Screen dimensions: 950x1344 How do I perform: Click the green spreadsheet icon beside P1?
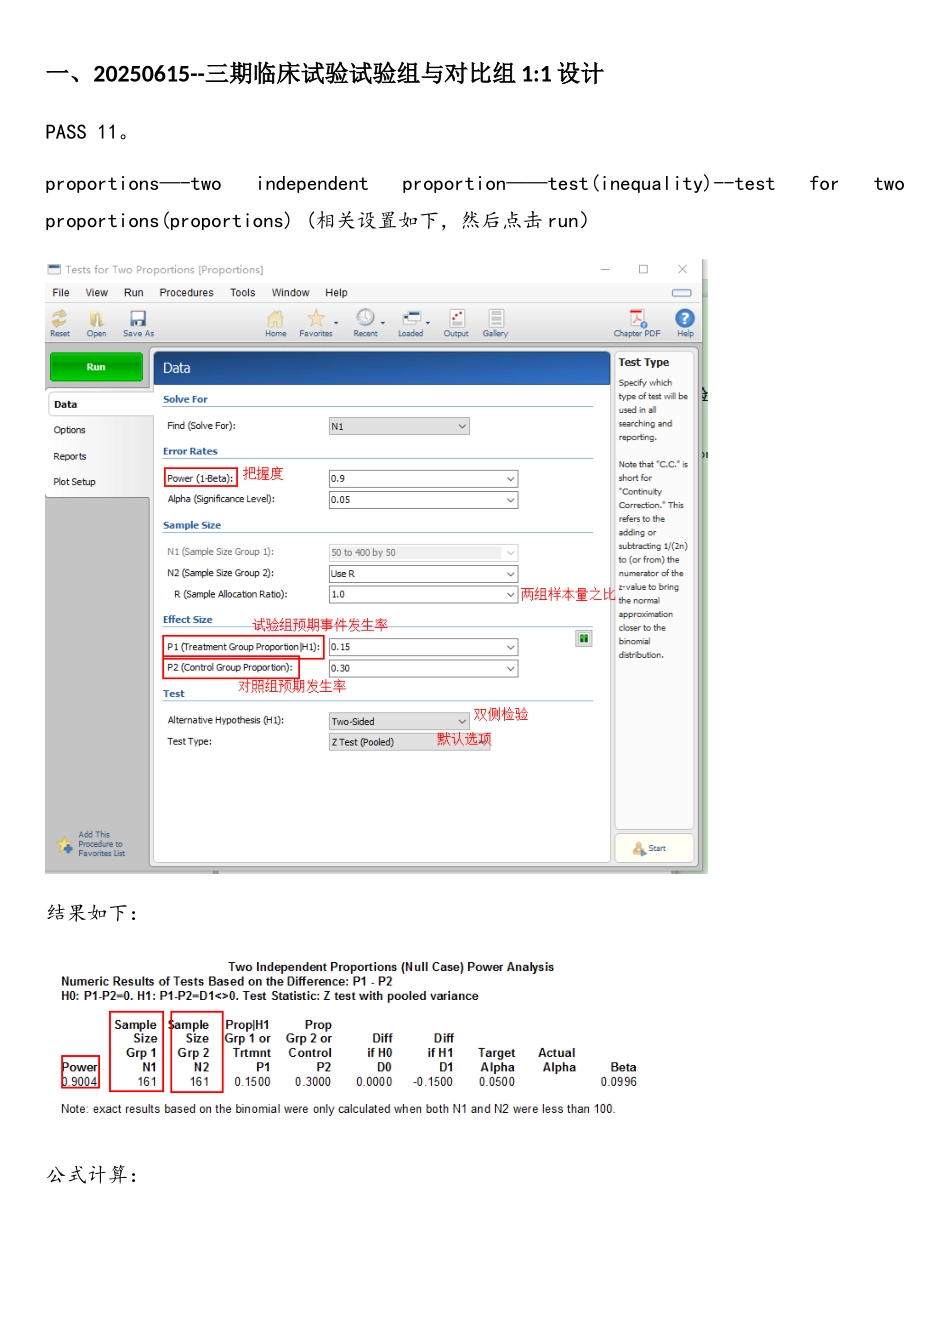[584, 638]
